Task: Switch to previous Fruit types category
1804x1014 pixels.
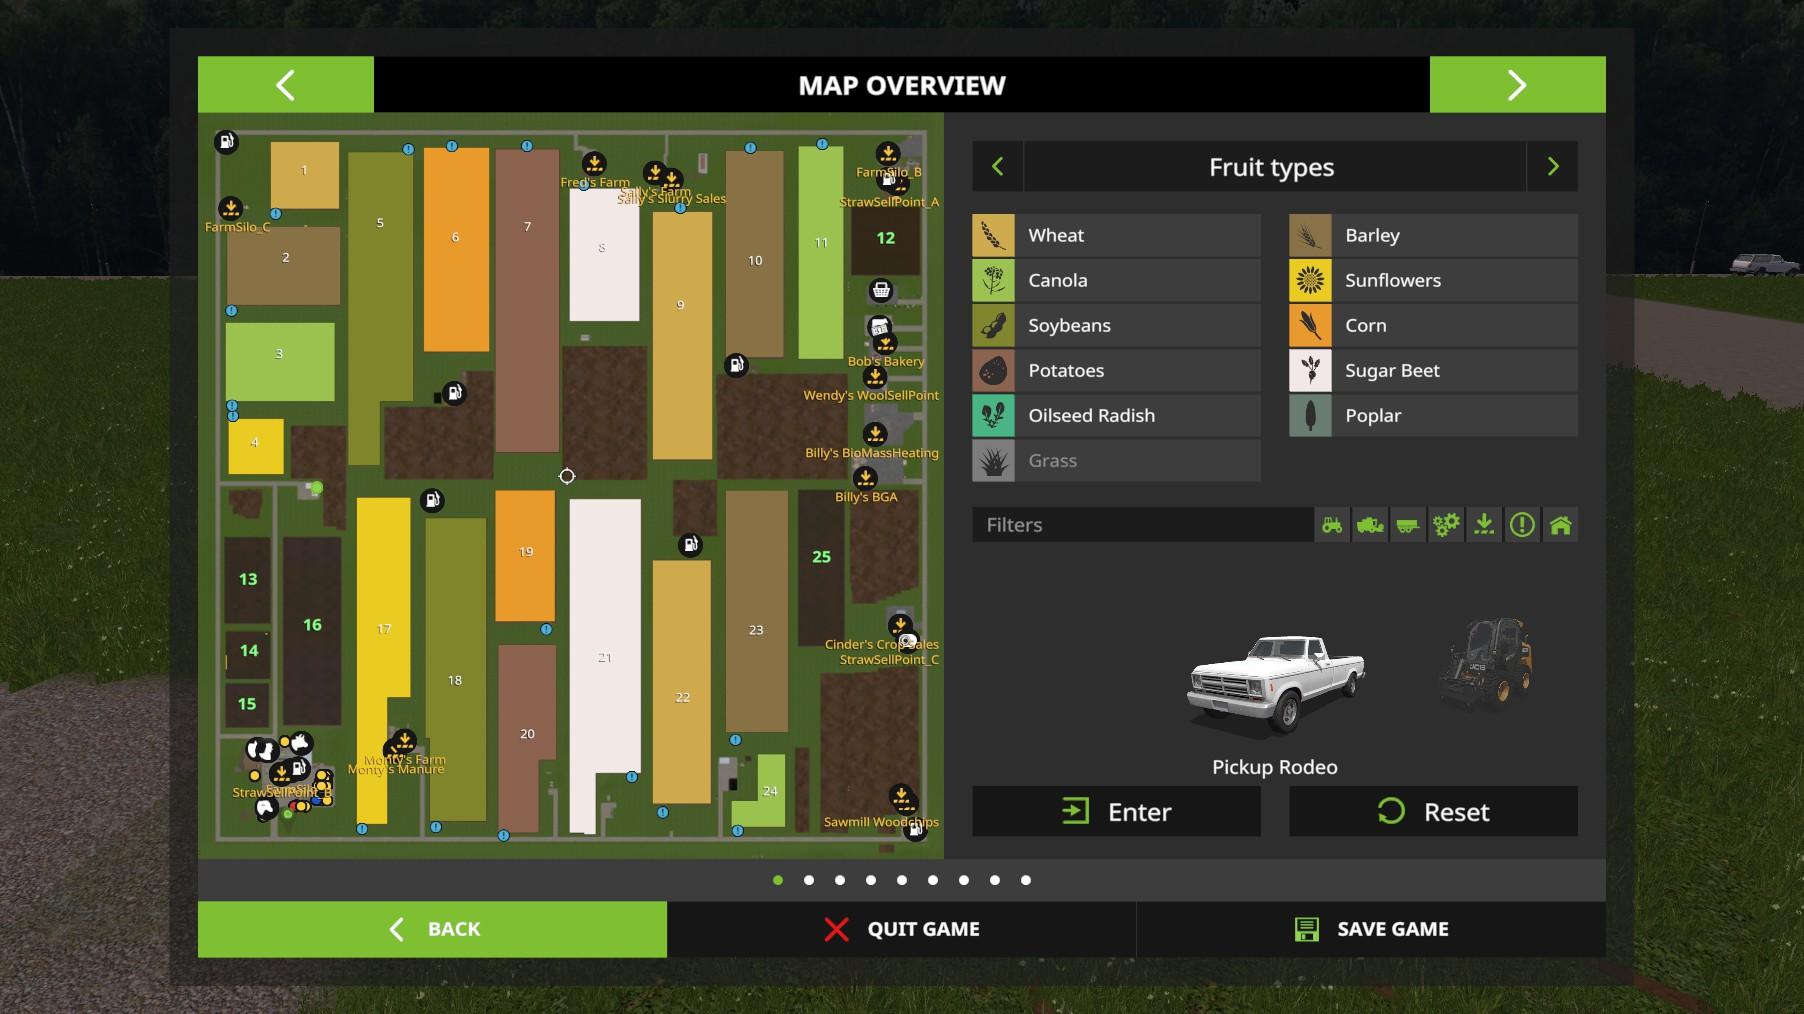Action: [997, 167]
